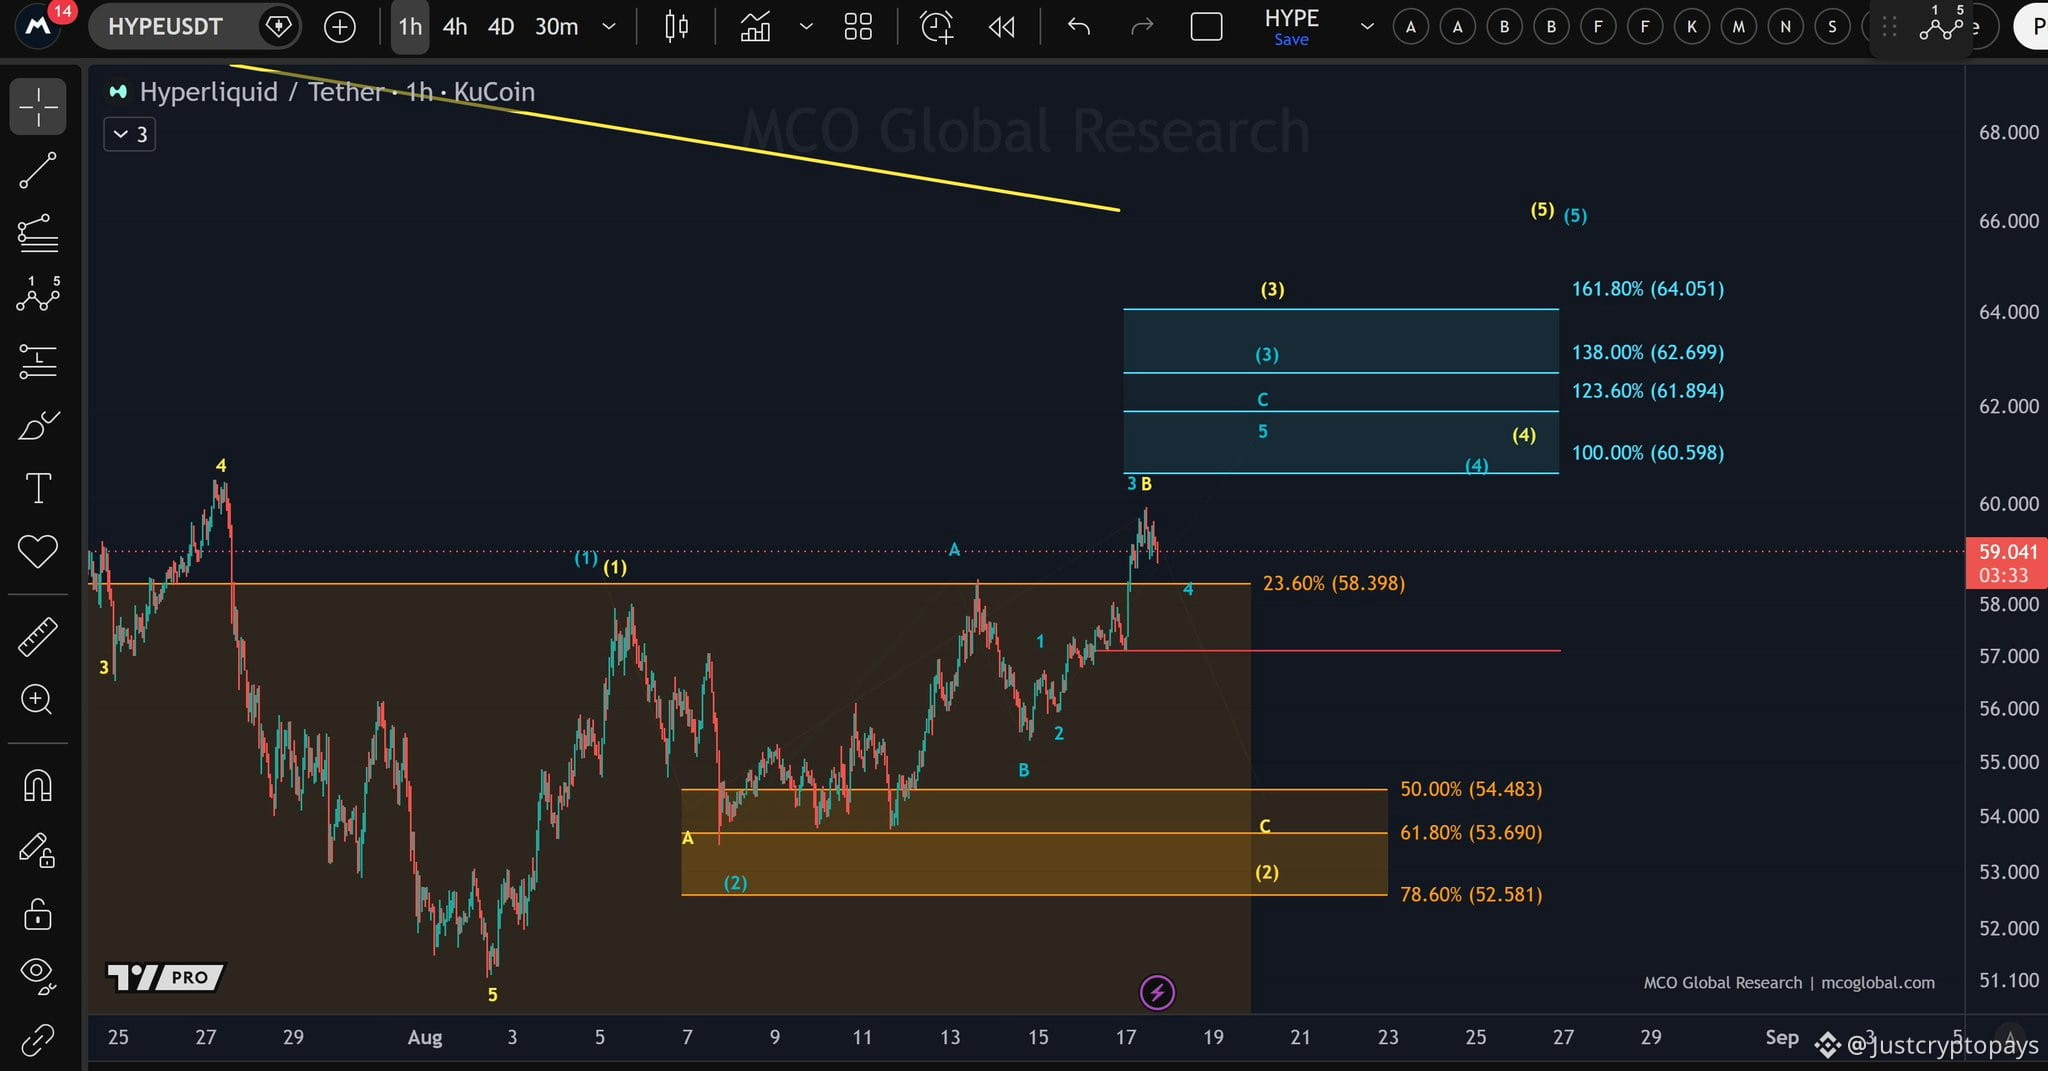Switch to the 4D timeframe
This screenshot has width=2048, height=1071.
coord(501,27)
